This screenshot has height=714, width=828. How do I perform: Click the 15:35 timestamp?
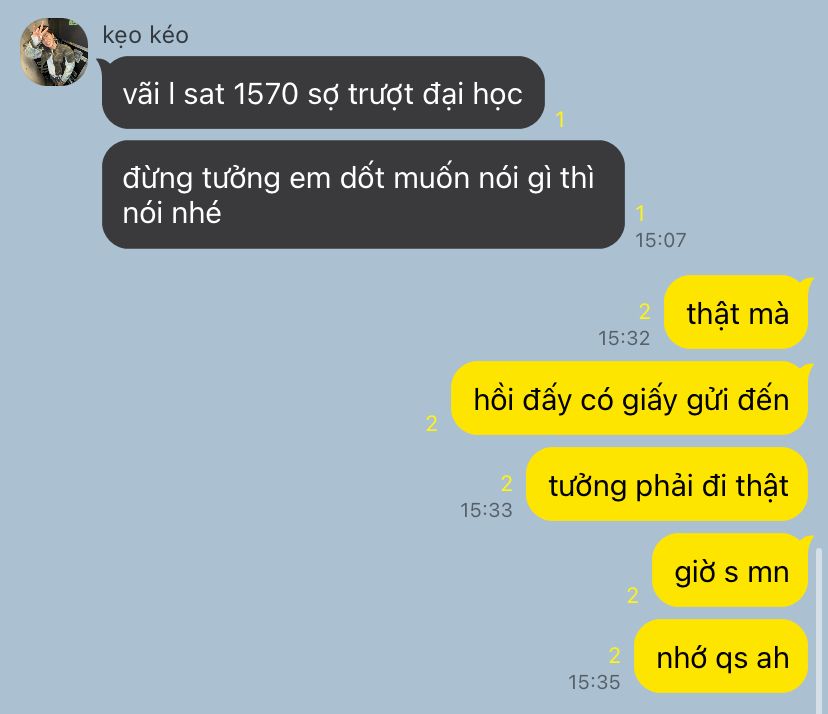tap(594, 682)
